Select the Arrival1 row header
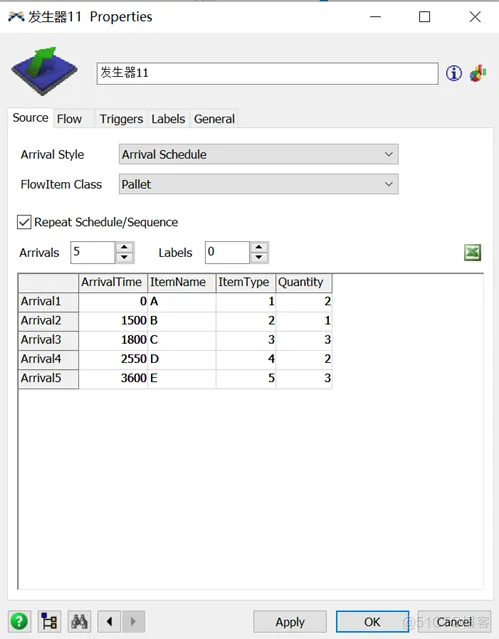Image resolution: width=499 pixels, height=639 pixels. pos(48,302)
